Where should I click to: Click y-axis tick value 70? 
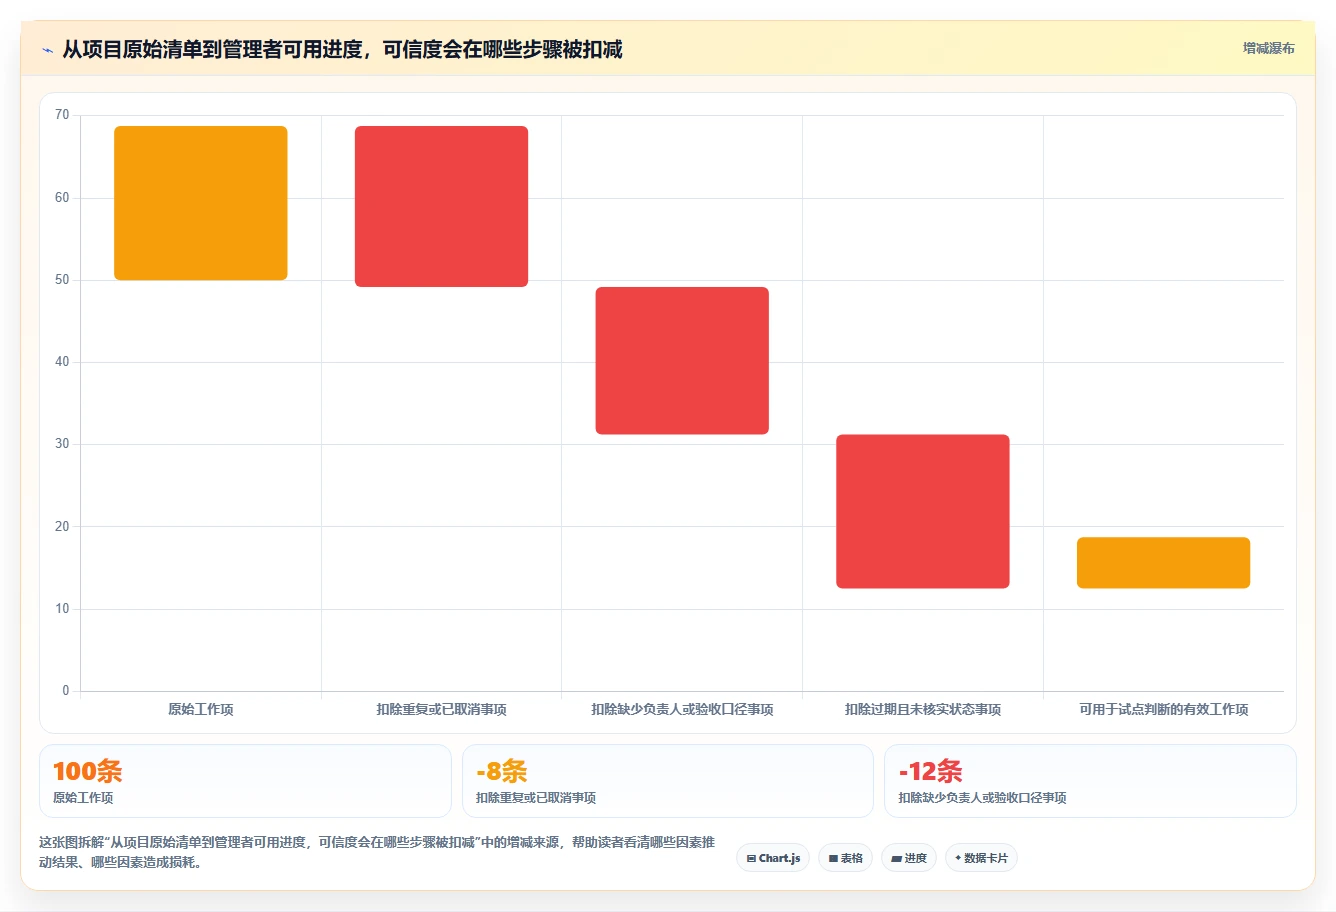[x=62, y=115]
